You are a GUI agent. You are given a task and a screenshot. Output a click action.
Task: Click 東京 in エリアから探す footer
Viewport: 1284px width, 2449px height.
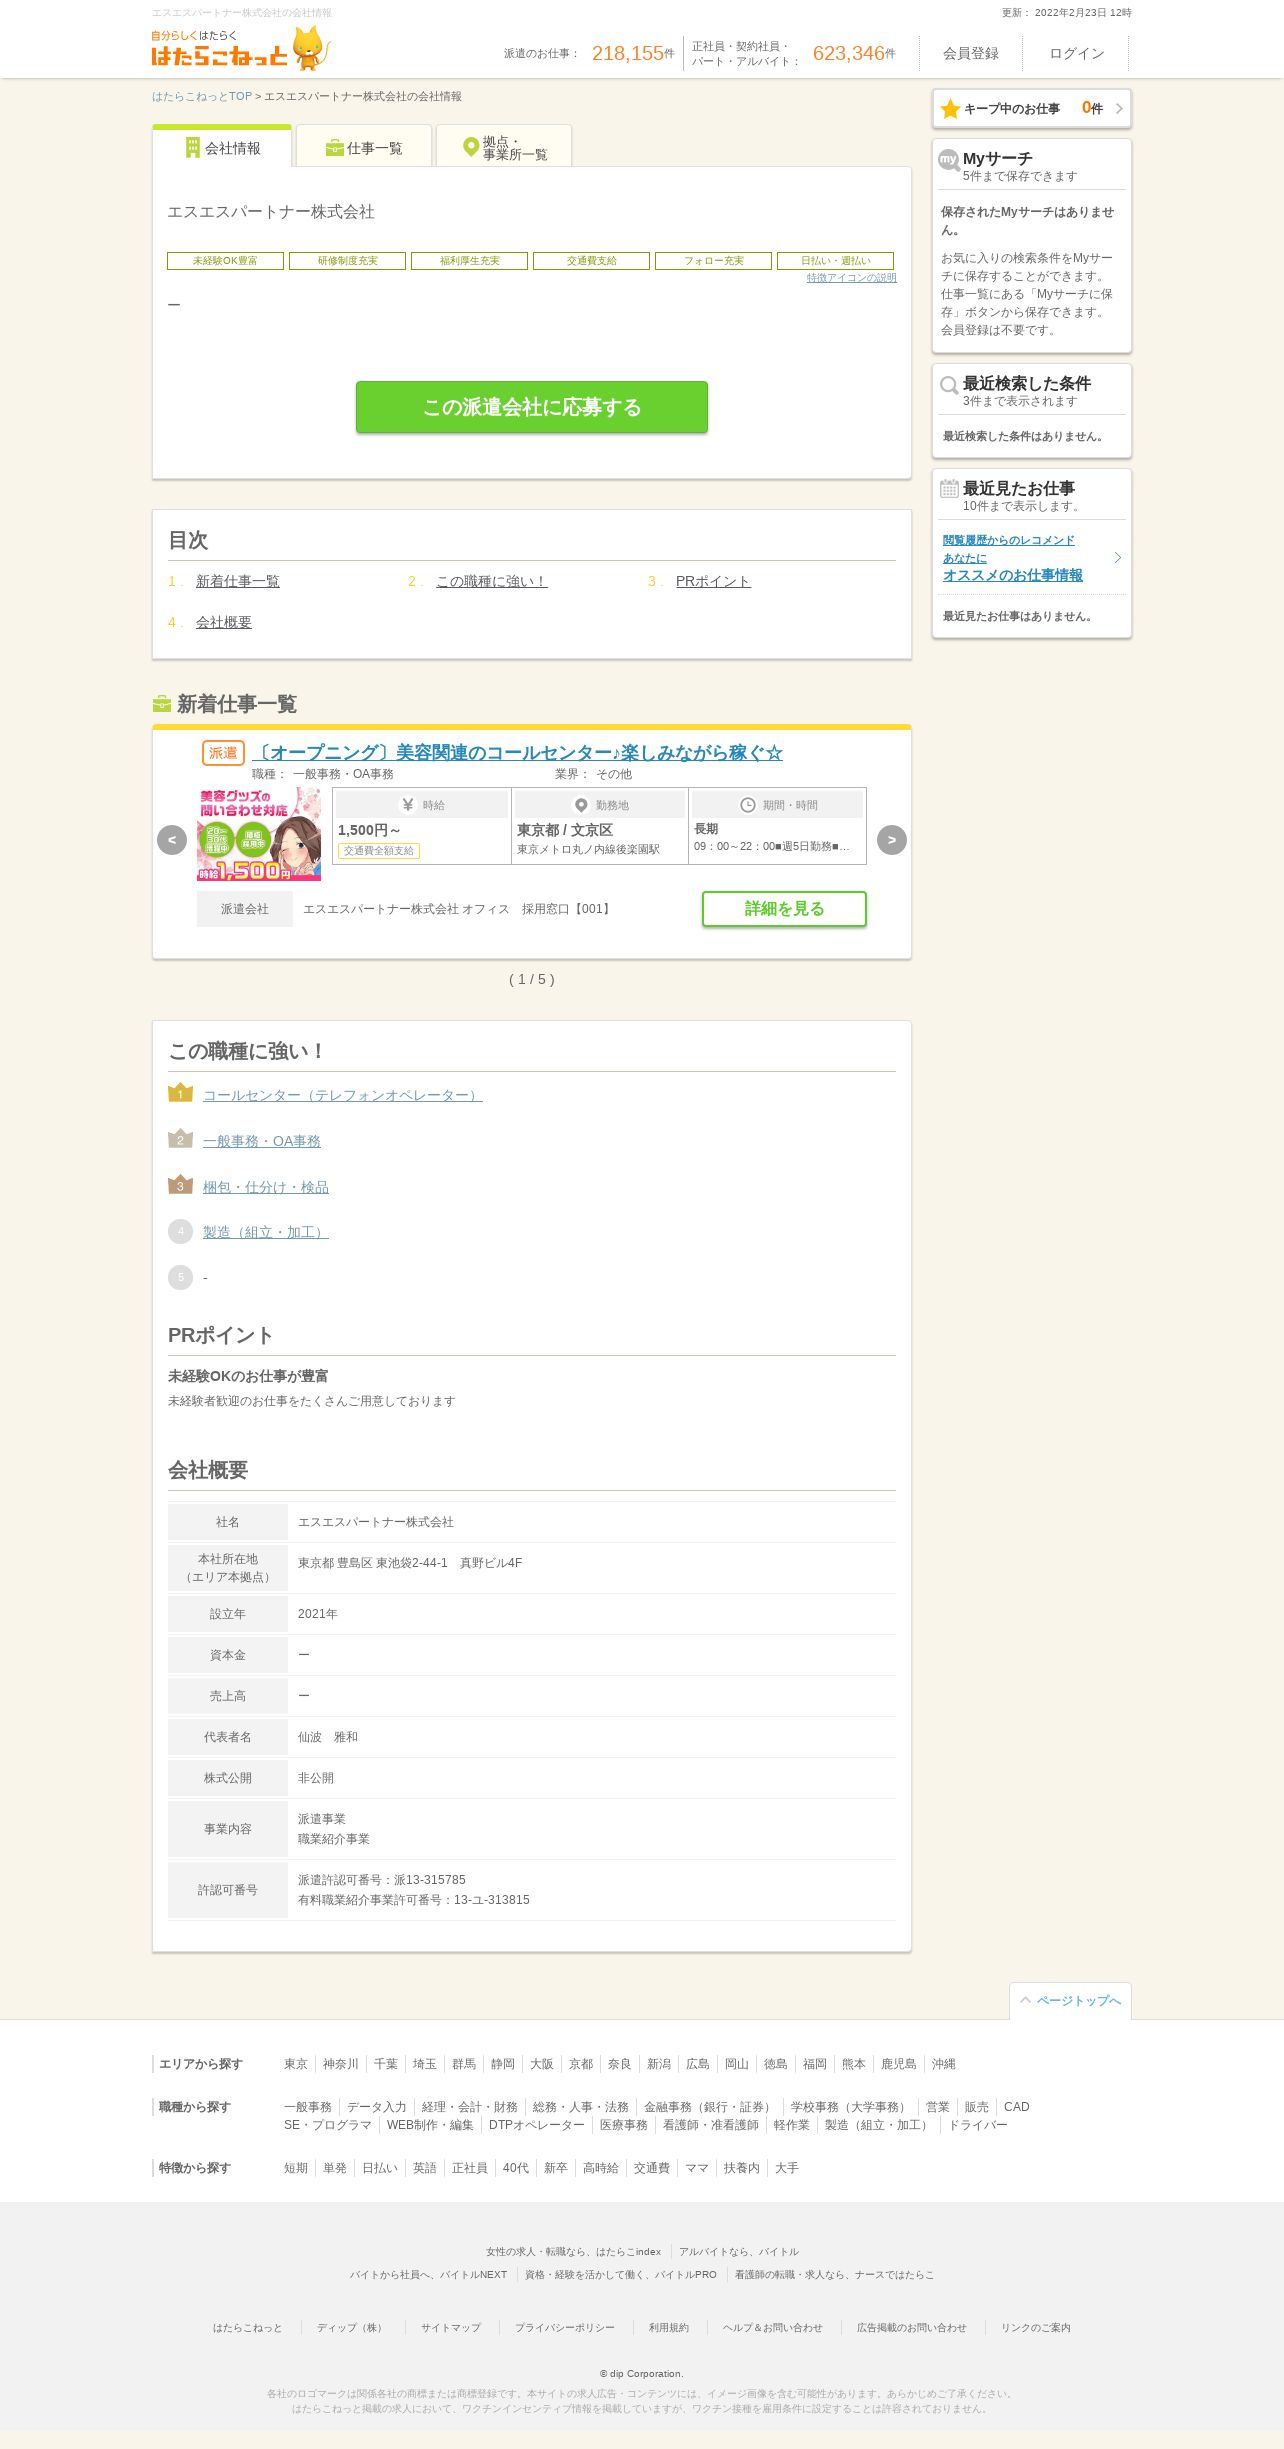[x=296, y=2064]
